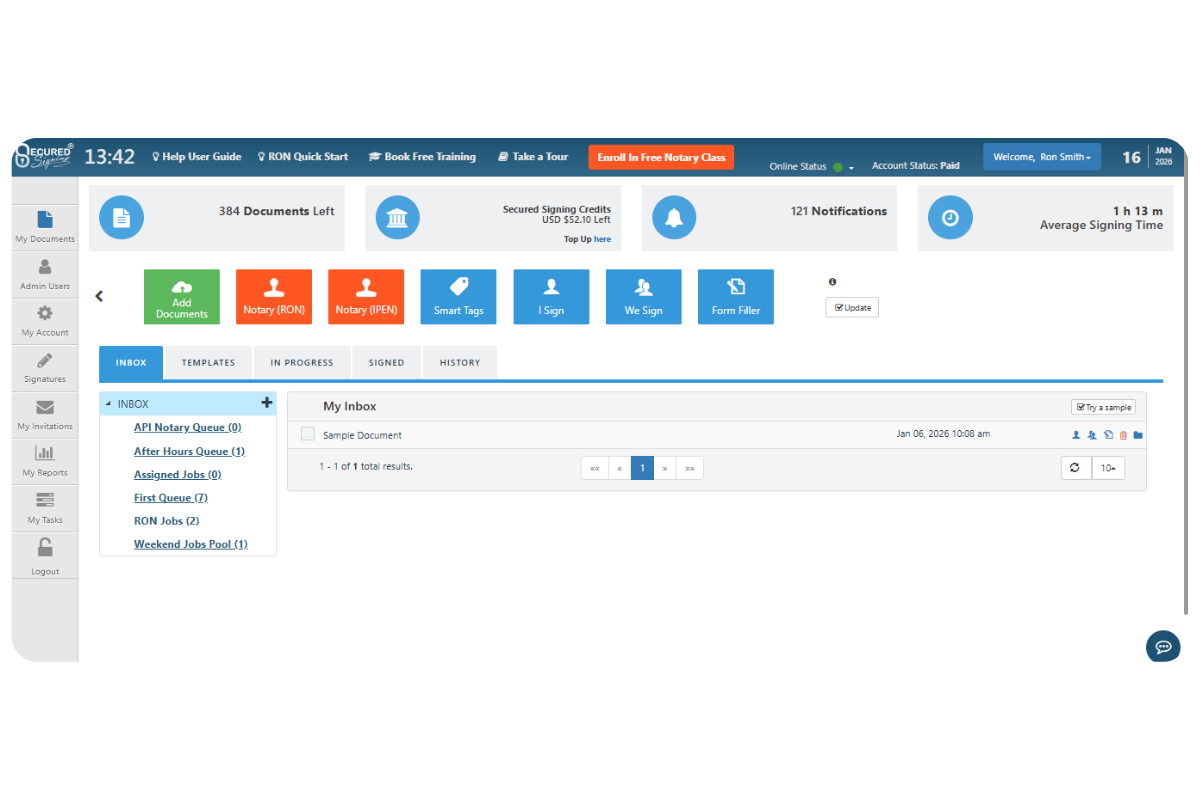Switch to the INBOX tab
This screenshot has width=1200, height=800.
(x=131, y=362)
